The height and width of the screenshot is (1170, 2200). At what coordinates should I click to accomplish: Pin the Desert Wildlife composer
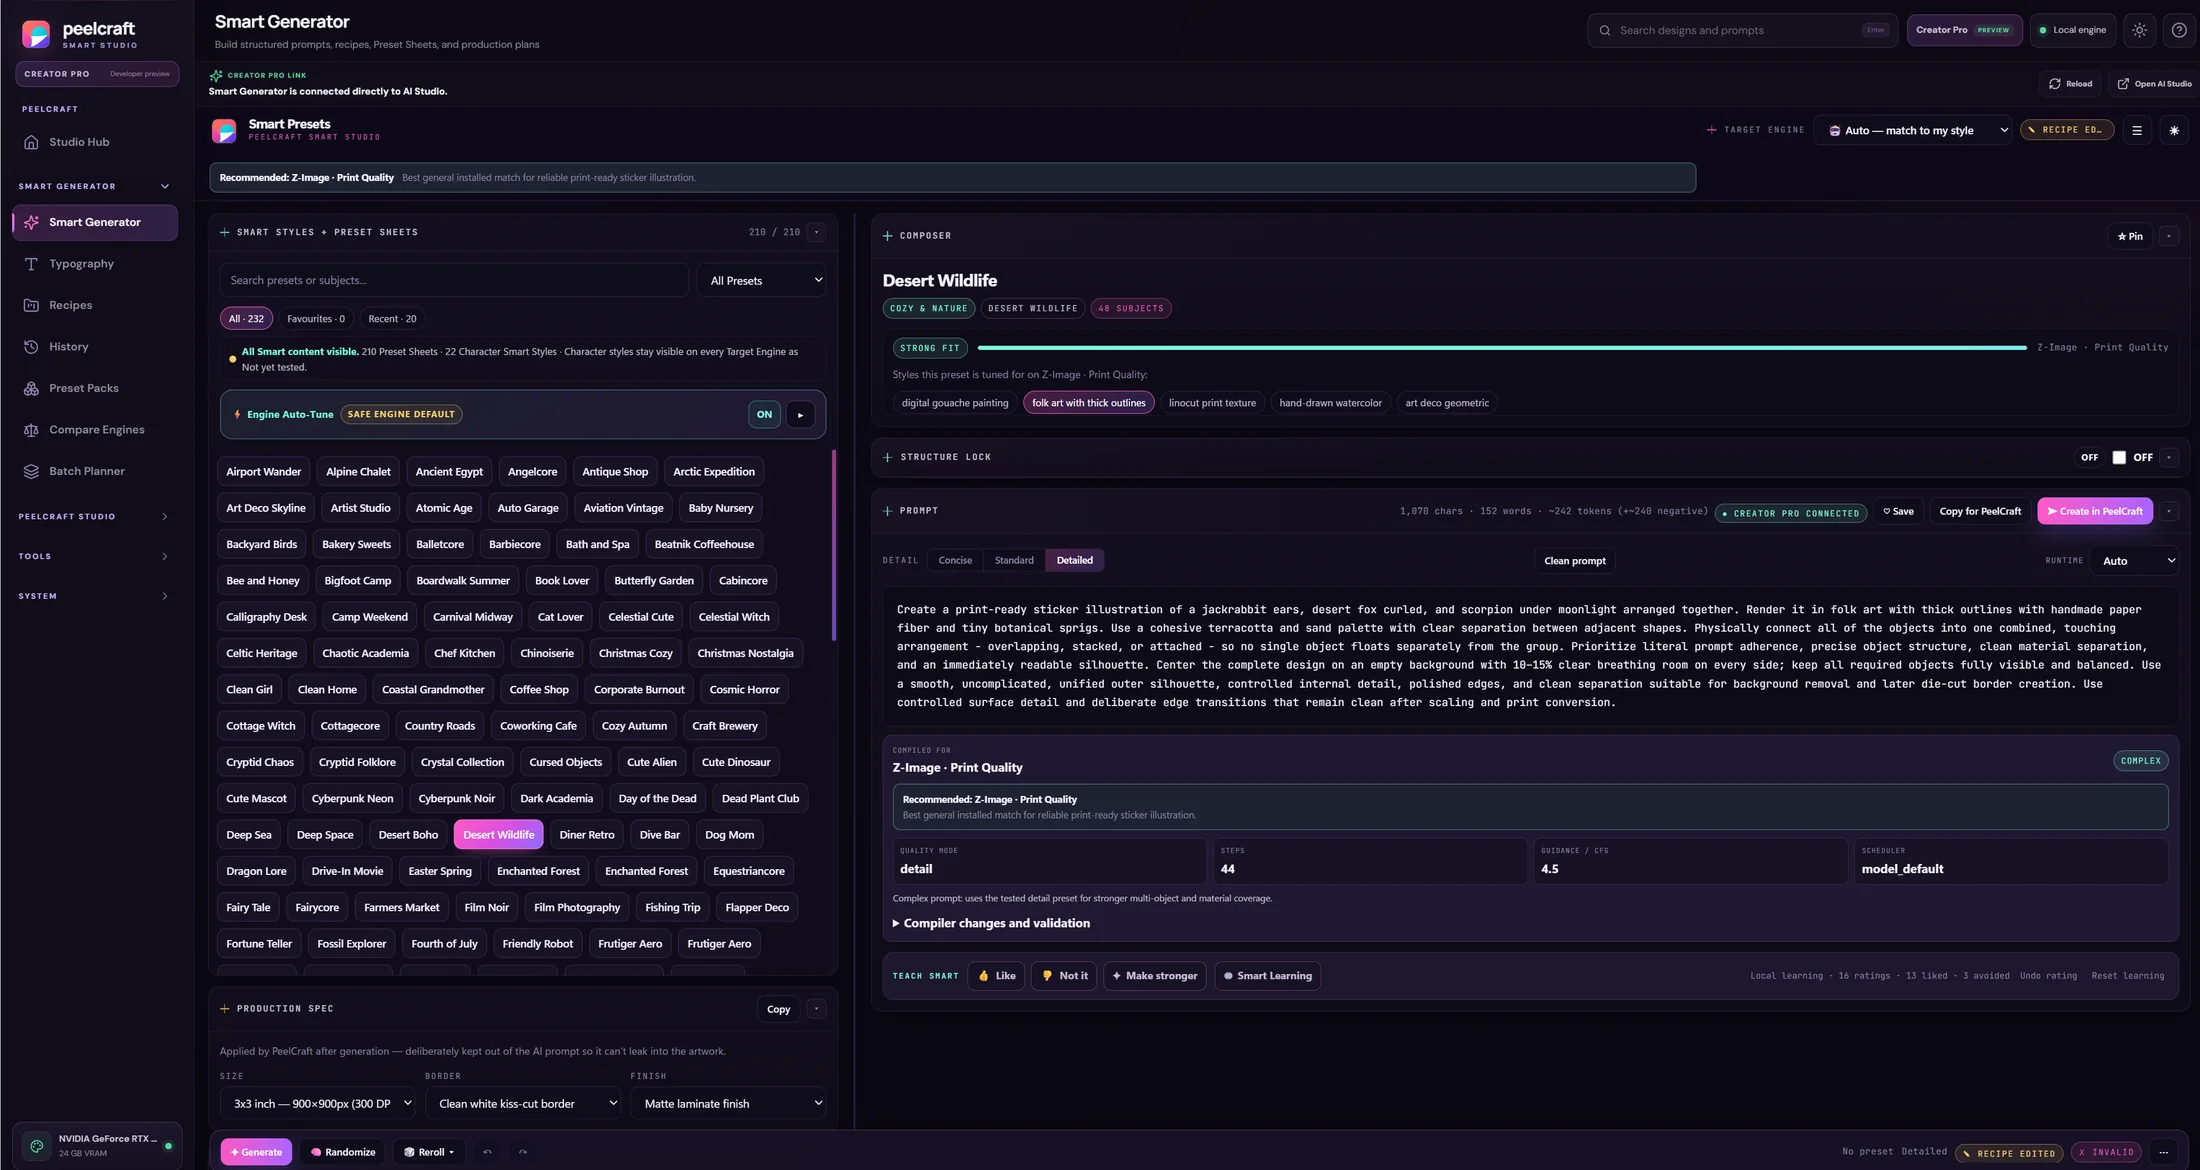[x=2130, y=236]
